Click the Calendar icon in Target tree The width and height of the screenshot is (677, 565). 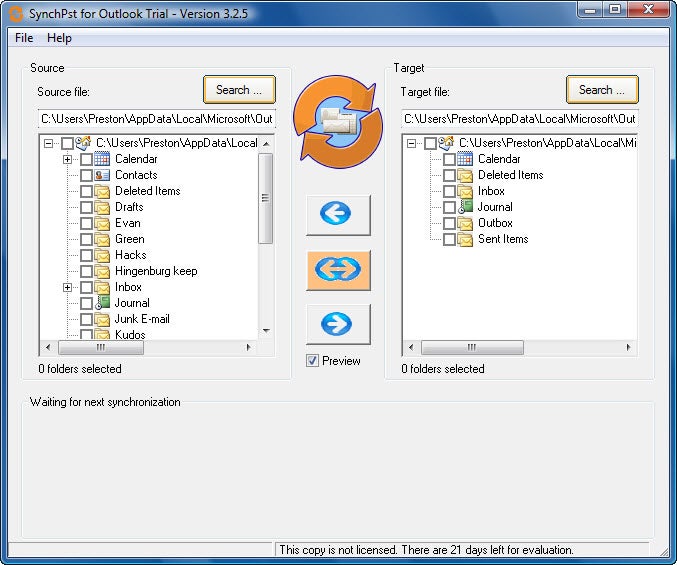click(x=465, y=159)
